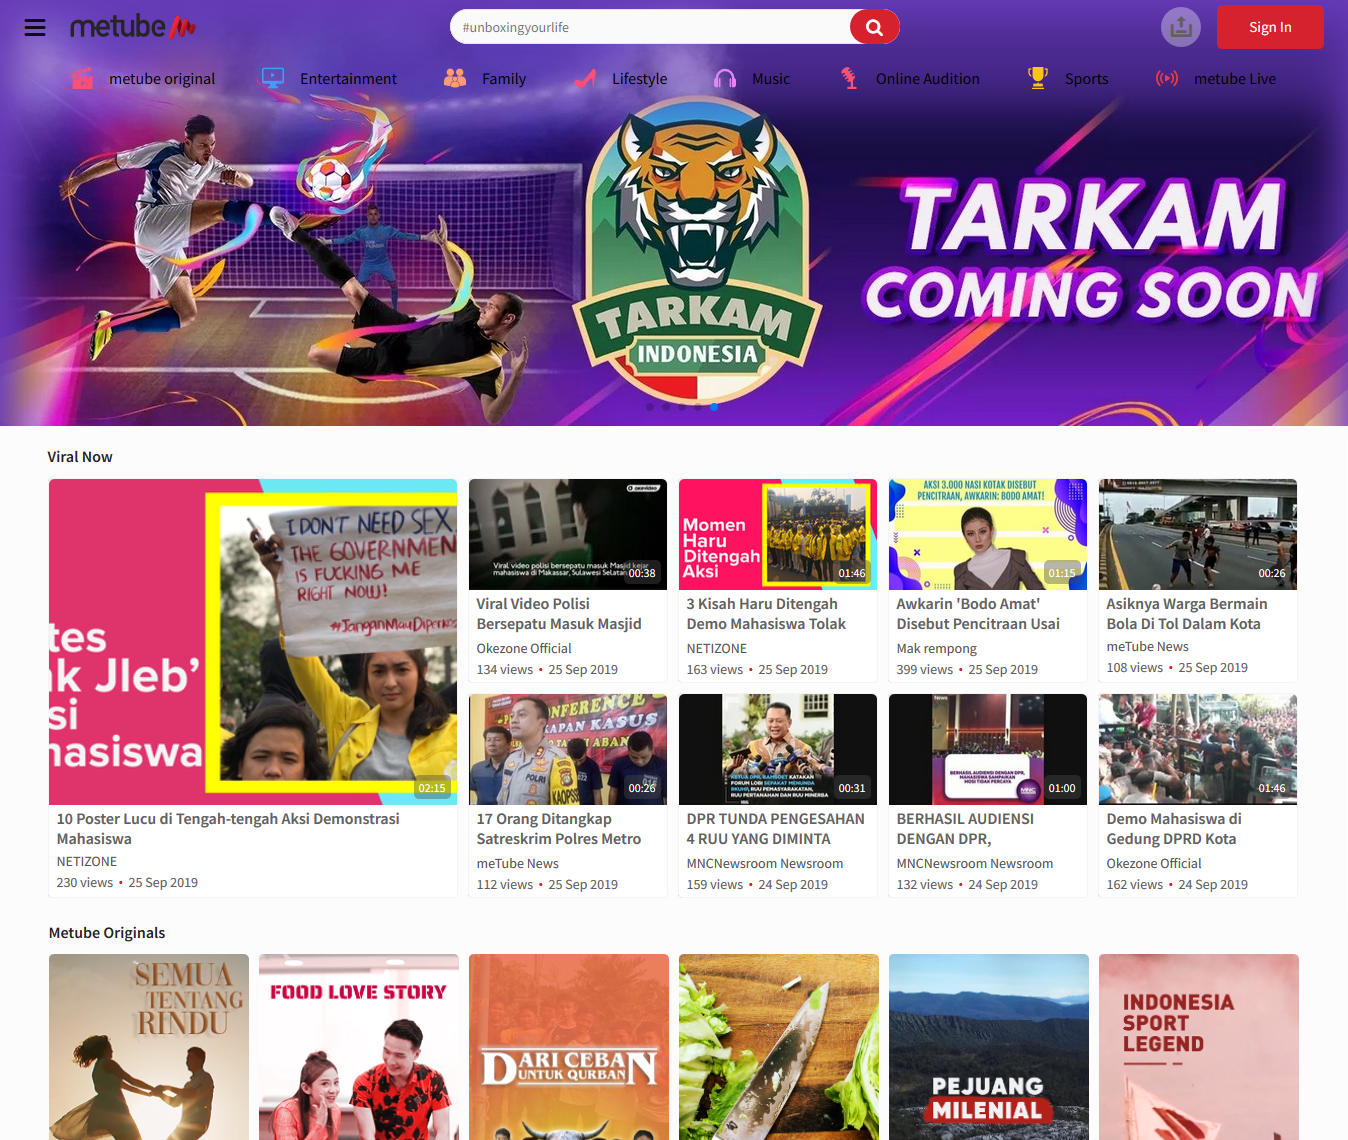
Task: Click the Online Audition microphone icon
Action: click(849, 77)
